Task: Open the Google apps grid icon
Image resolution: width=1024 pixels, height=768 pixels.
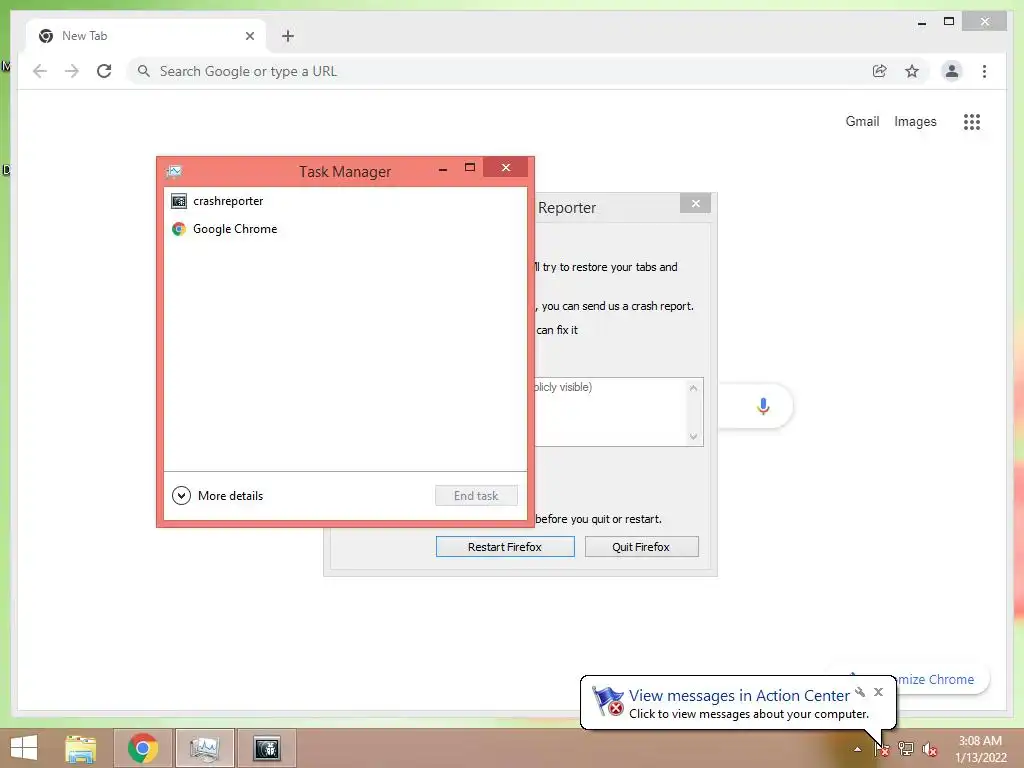Action: click(972, 121)
